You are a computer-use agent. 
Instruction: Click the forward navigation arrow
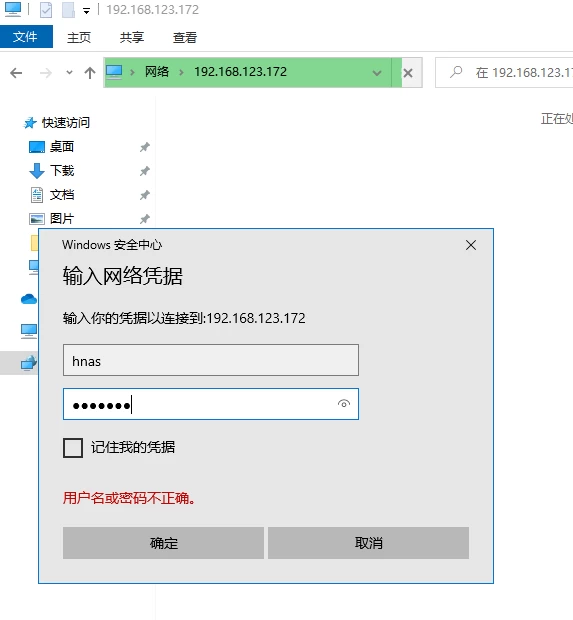coord(46,73)
